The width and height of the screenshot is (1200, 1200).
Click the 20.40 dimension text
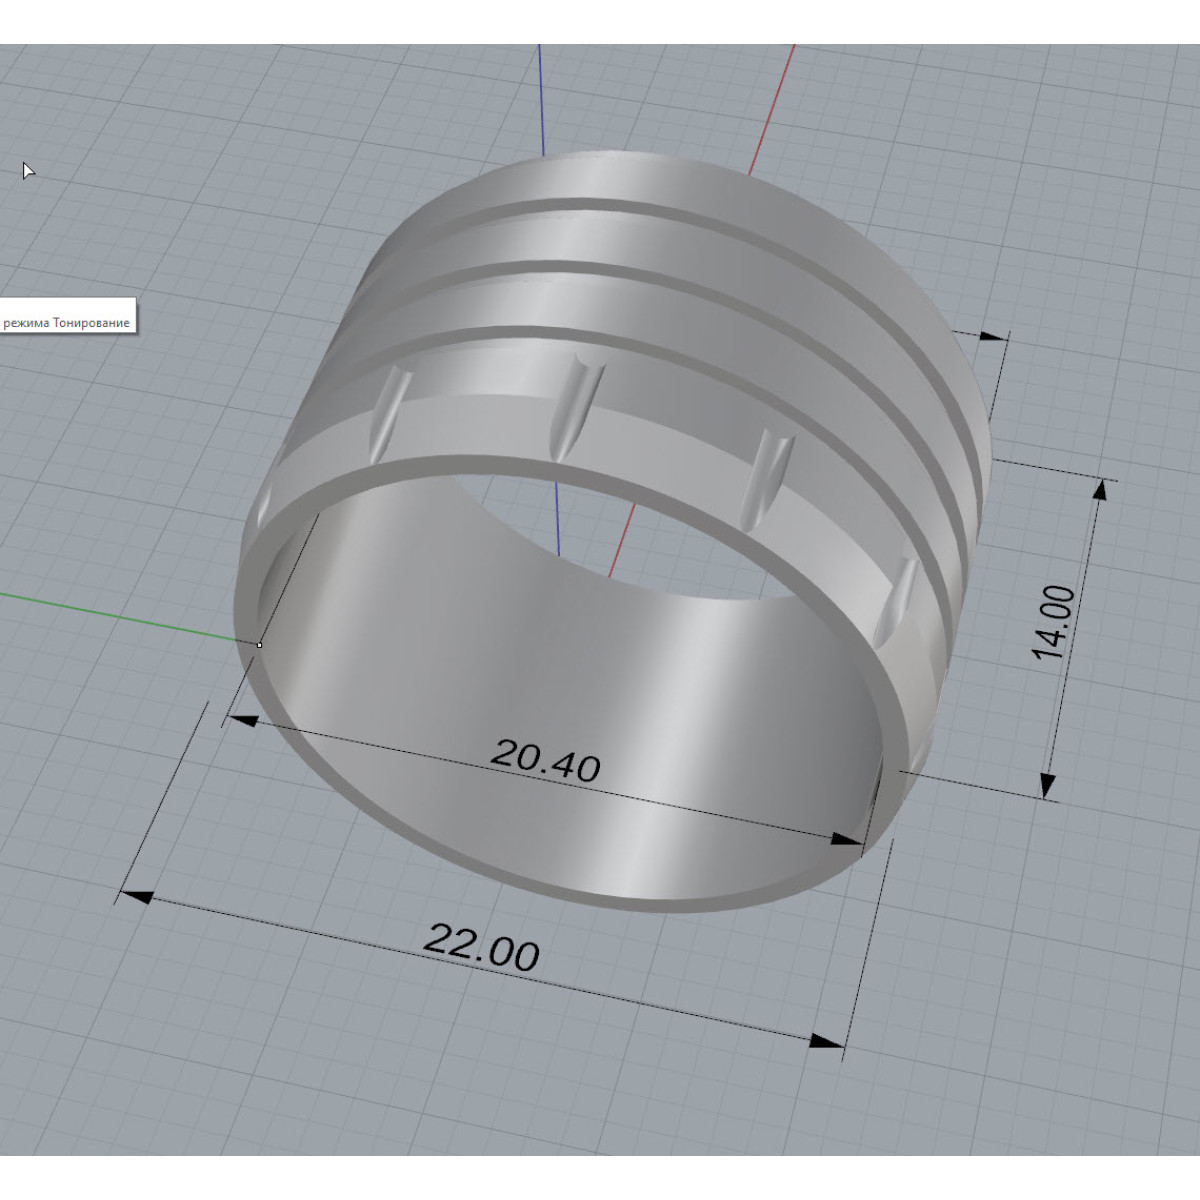tap(545, 760)
